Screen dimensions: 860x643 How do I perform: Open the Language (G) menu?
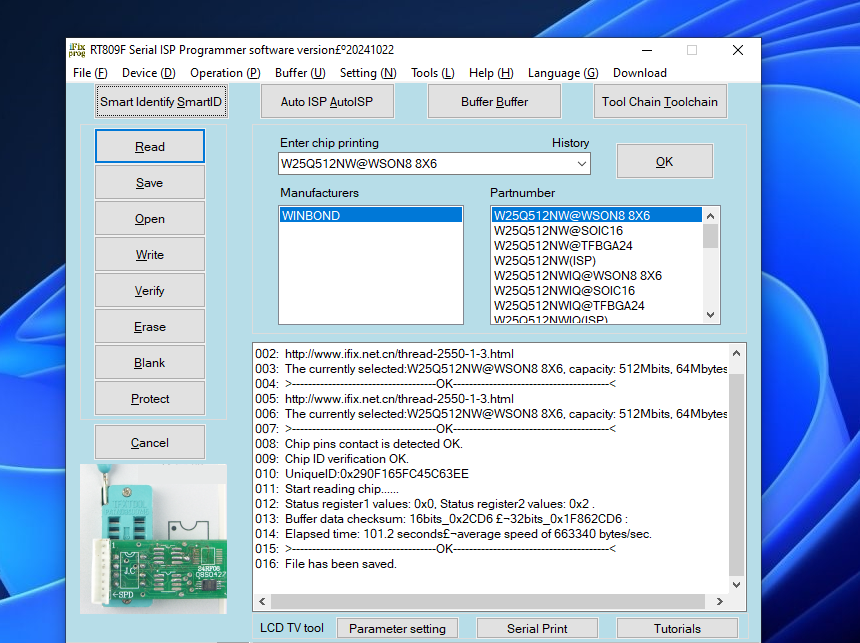(x=563, y=73)
